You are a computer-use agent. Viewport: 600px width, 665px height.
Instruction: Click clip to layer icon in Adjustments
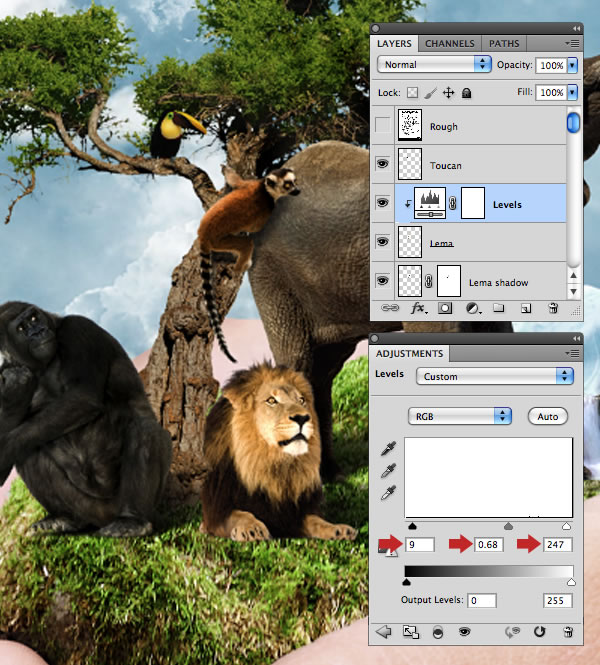438,632
